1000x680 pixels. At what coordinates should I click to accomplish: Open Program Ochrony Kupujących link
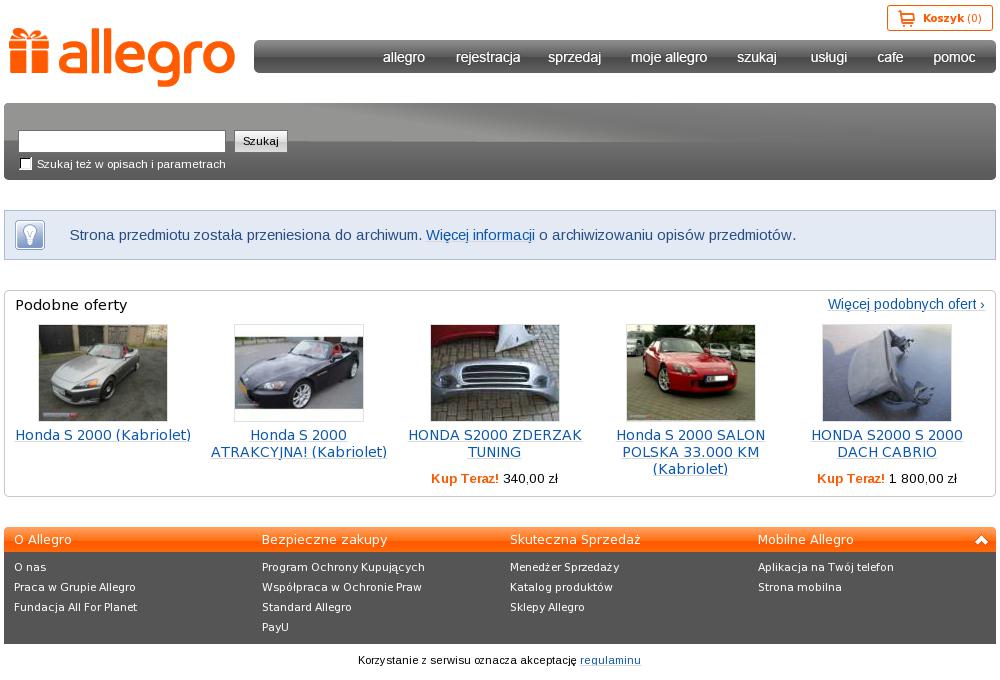coord(343,567)
